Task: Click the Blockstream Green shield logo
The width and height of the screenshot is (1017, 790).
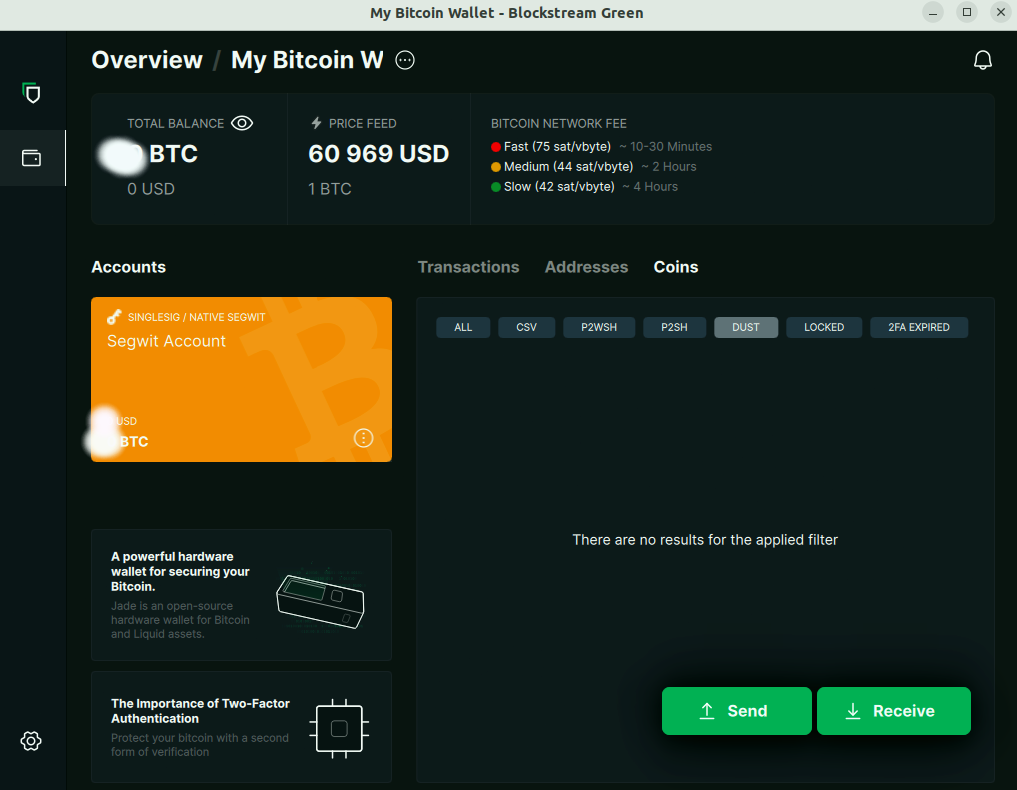Action: click(31, 93)
